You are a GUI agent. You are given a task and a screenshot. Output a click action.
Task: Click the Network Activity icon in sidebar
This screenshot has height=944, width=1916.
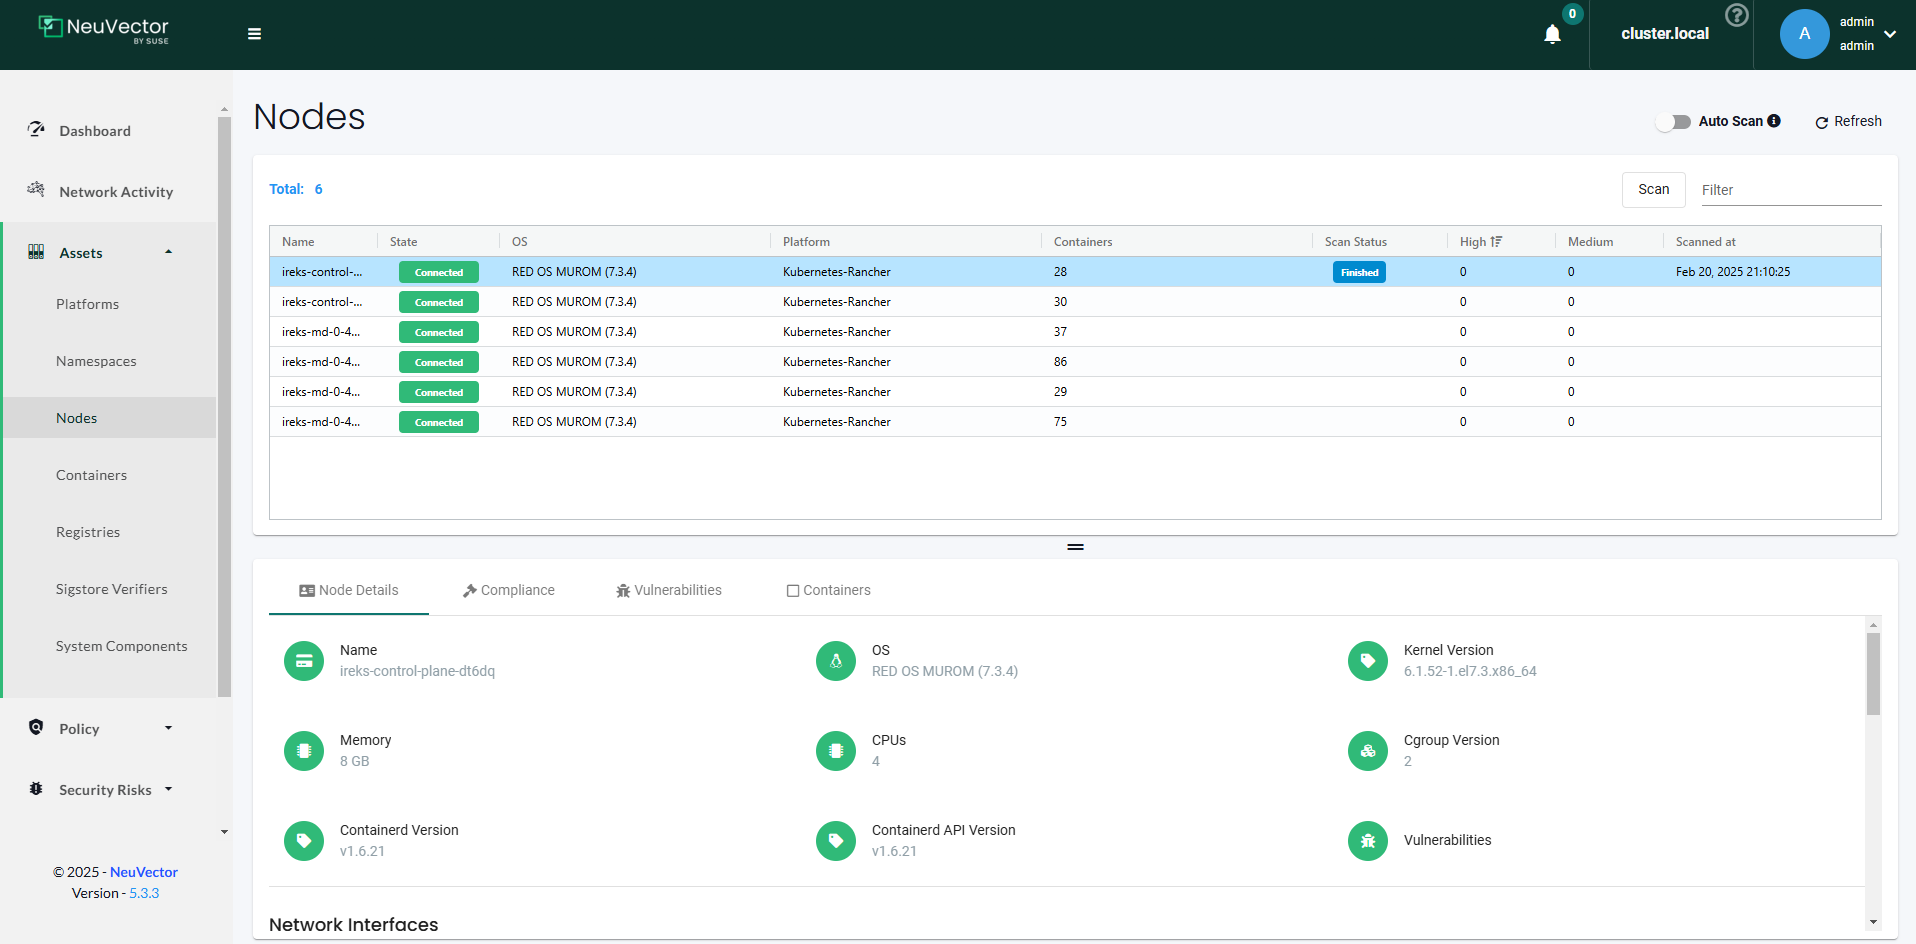[37, 190]
